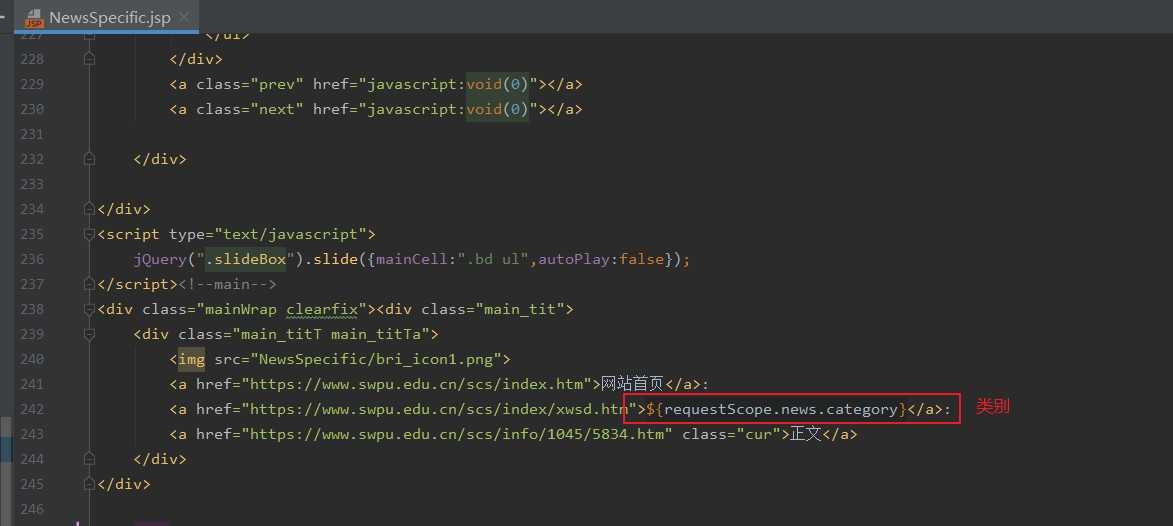Click the scs/index.htm URL on line 241
The height and width of the screenshot is (526, 1173).
pos(417,384)
